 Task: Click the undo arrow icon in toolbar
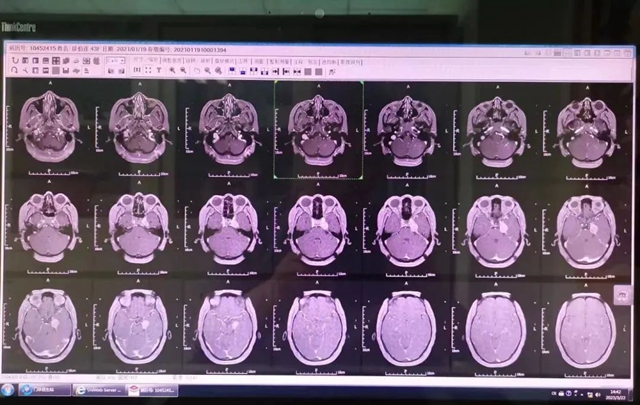coord(14,61)
